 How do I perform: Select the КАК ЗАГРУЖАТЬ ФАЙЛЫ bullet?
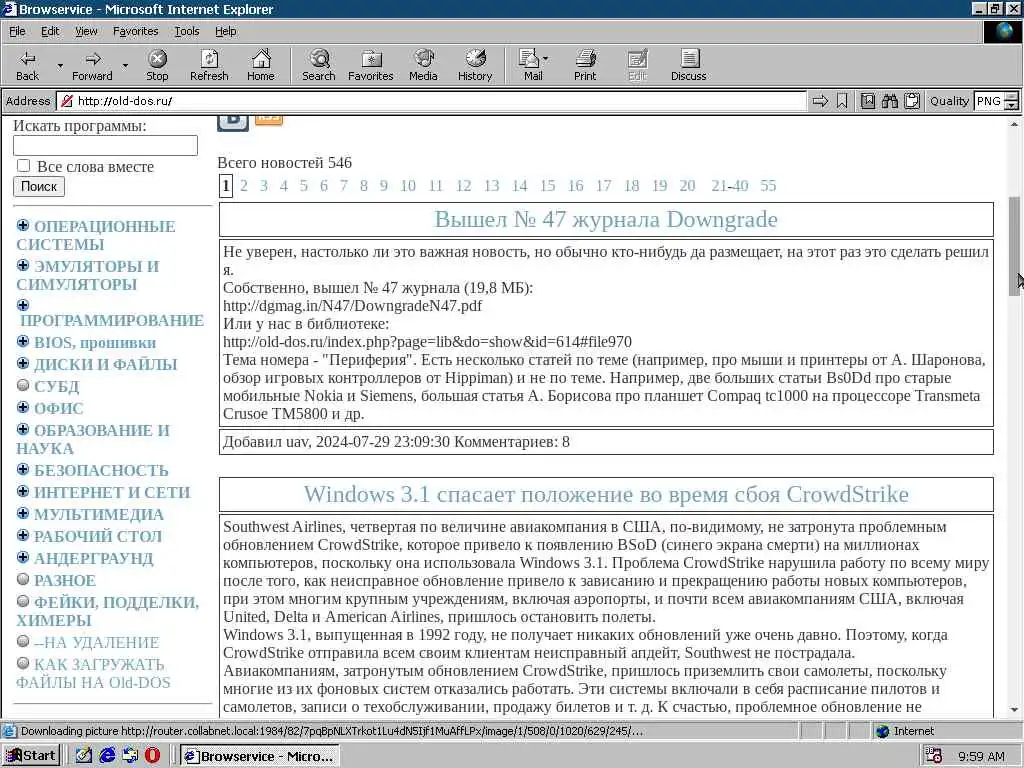[23, 664]
